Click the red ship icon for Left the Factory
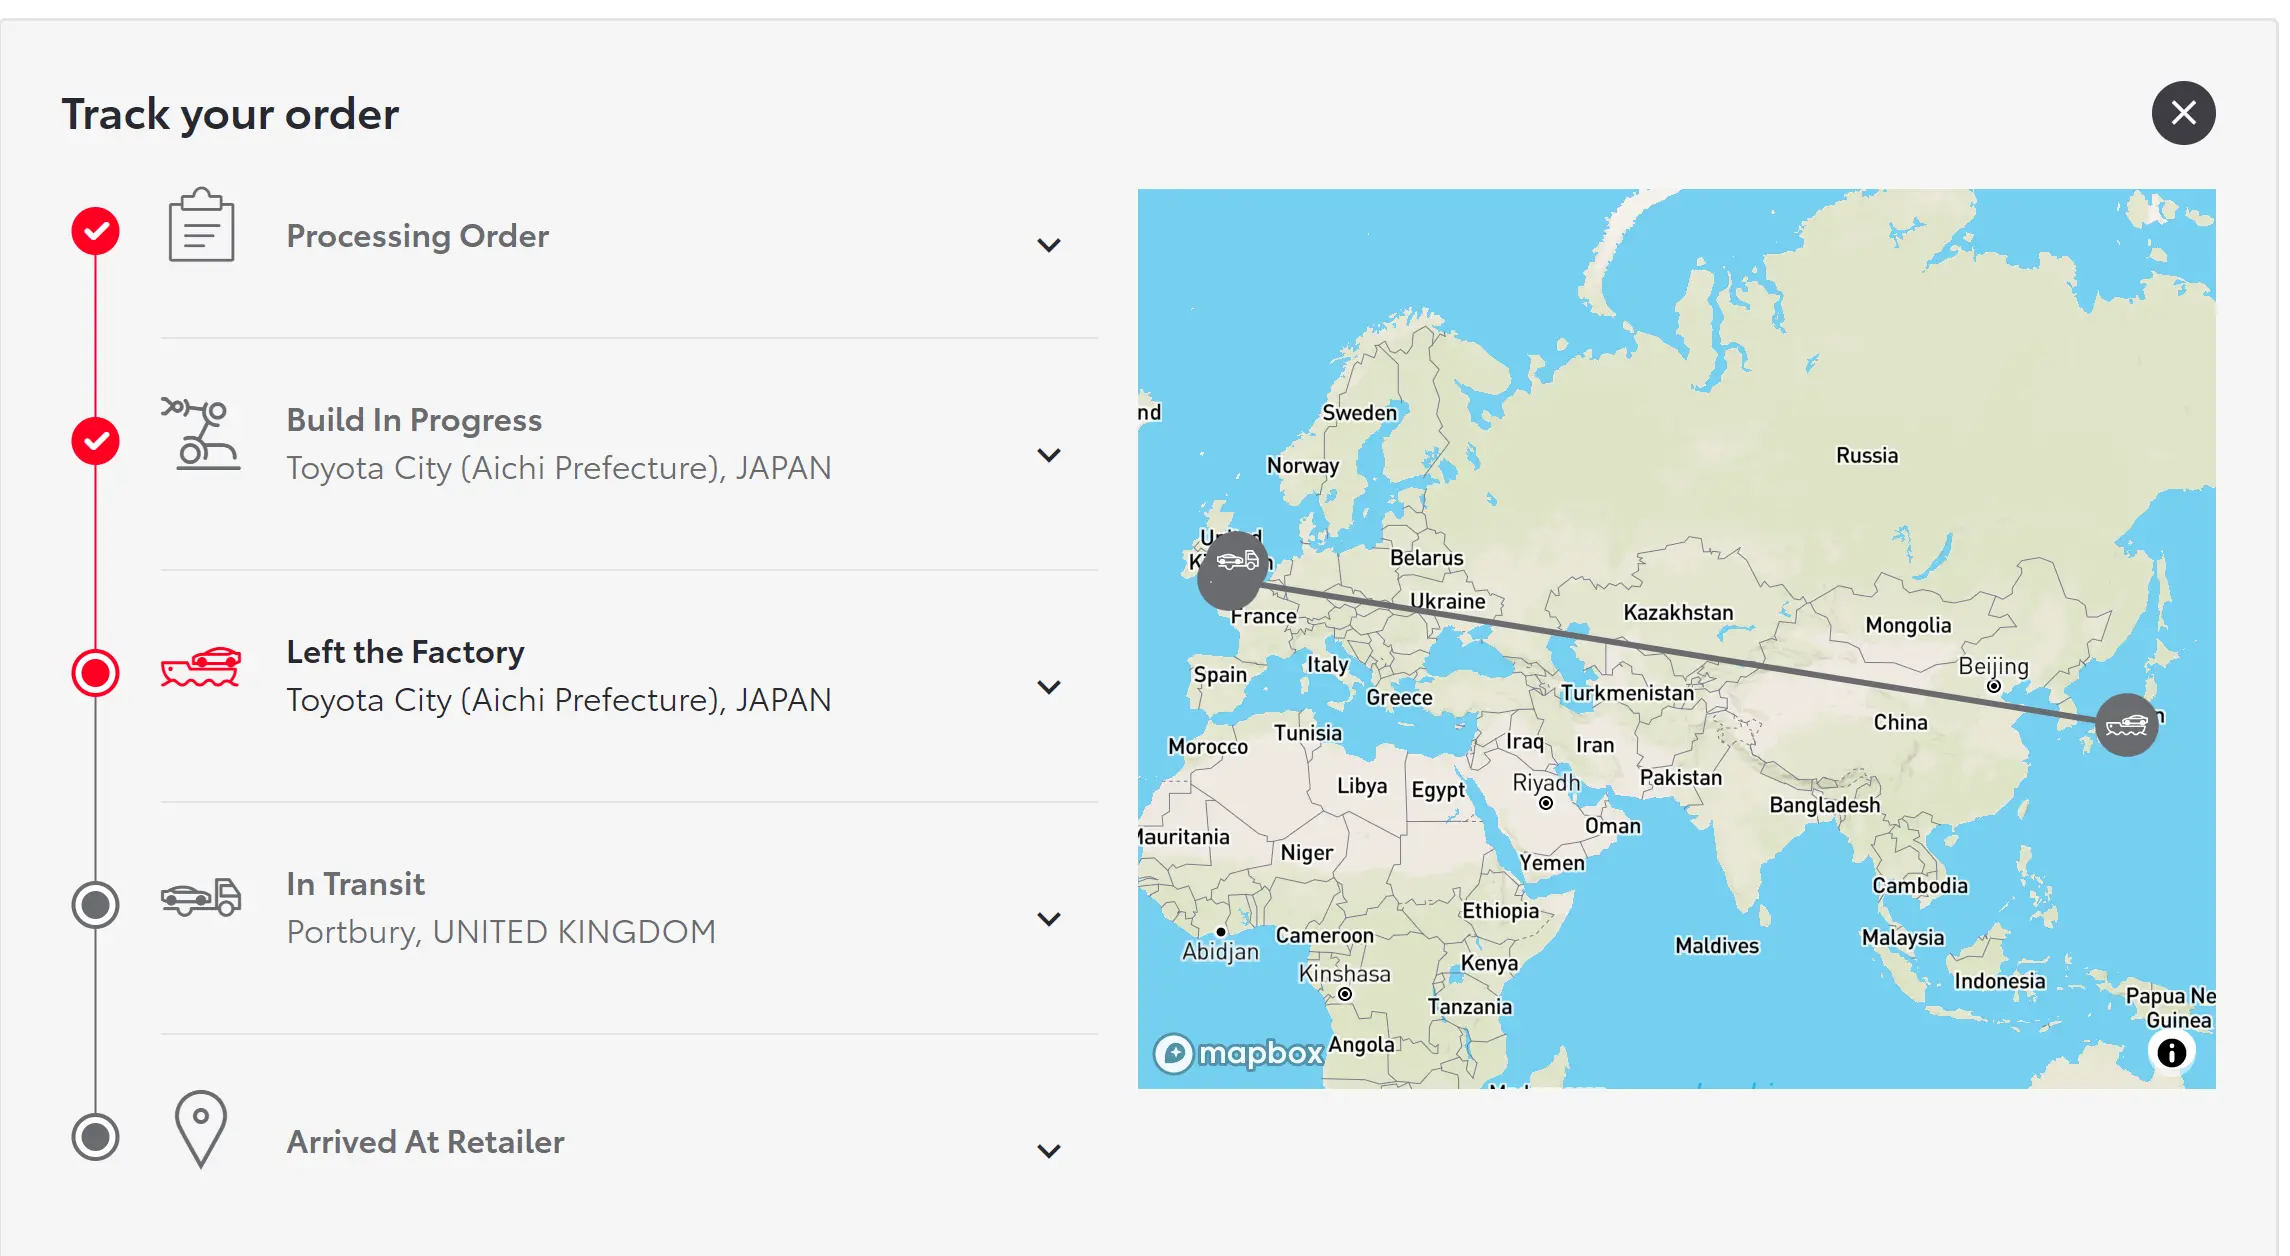This screenshot has height=1256, width=2290. tap(201, 666)
